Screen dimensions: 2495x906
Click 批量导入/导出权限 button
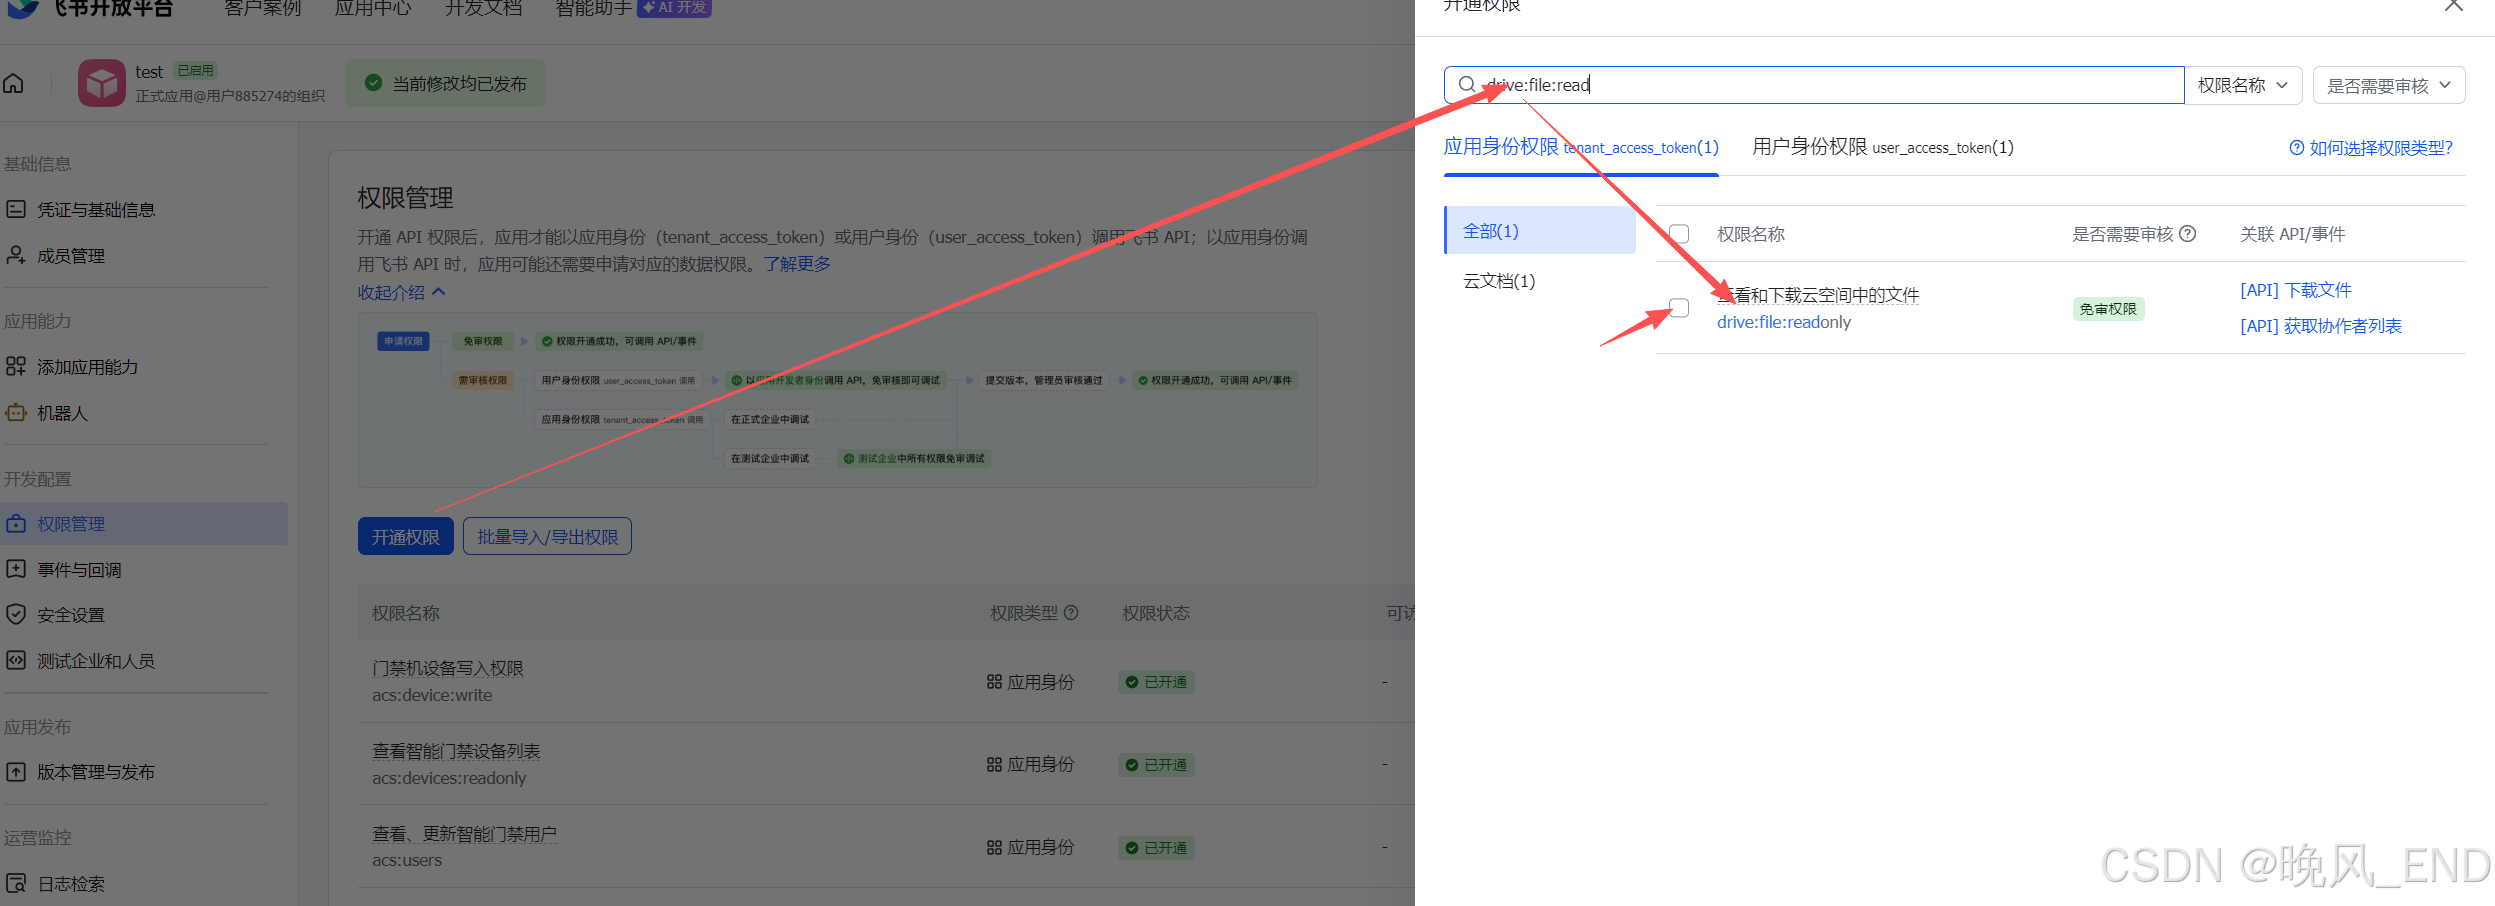(547, 537)
